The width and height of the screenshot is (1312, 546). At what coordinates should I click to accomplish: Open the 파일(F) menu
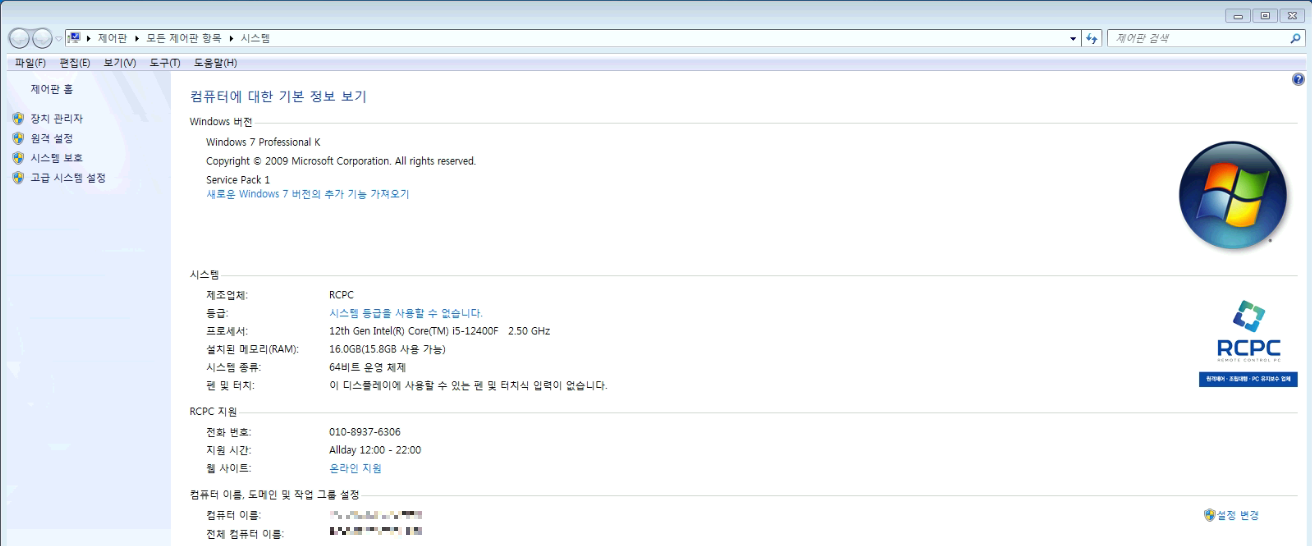pyautogui.click(x=30, y=63)
